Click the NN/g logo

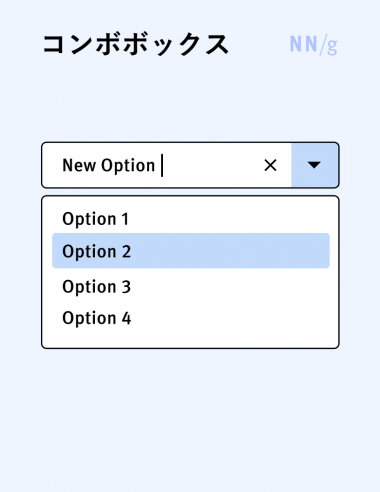click(313, 45)
